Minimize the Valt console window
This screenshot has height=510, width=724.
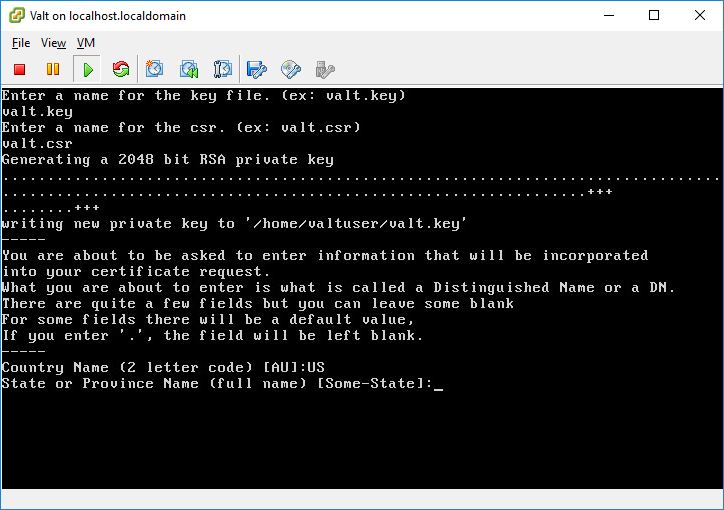(x=609, y=15)
